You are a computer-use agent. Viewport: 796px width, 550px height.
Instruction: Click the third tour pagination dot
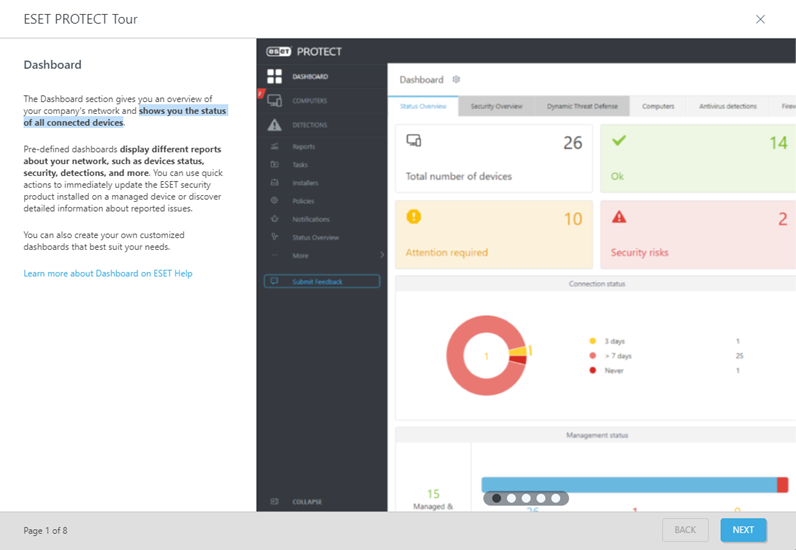coord(526,498)
